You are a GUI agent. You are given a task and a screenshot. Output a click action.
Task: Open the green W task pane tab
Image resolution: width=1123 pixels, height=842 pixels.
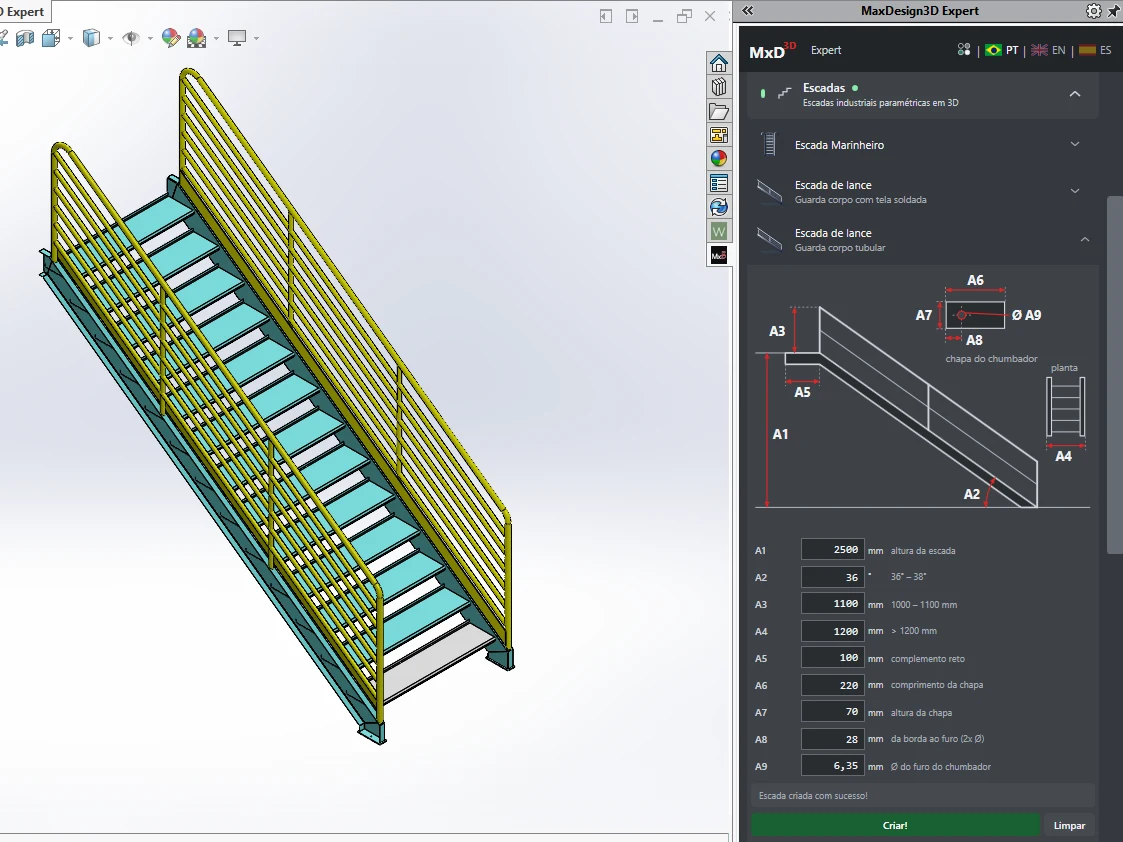point(718,231)
